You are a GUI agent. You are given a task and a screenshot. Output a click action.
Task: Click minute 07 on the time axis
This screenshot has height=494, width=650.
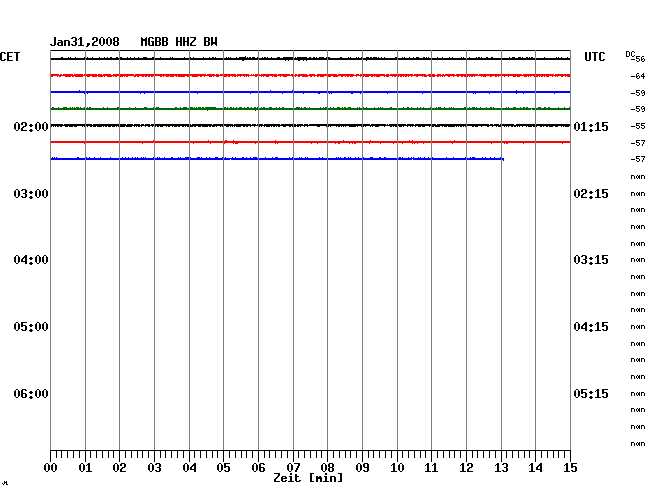coord(293,468)
